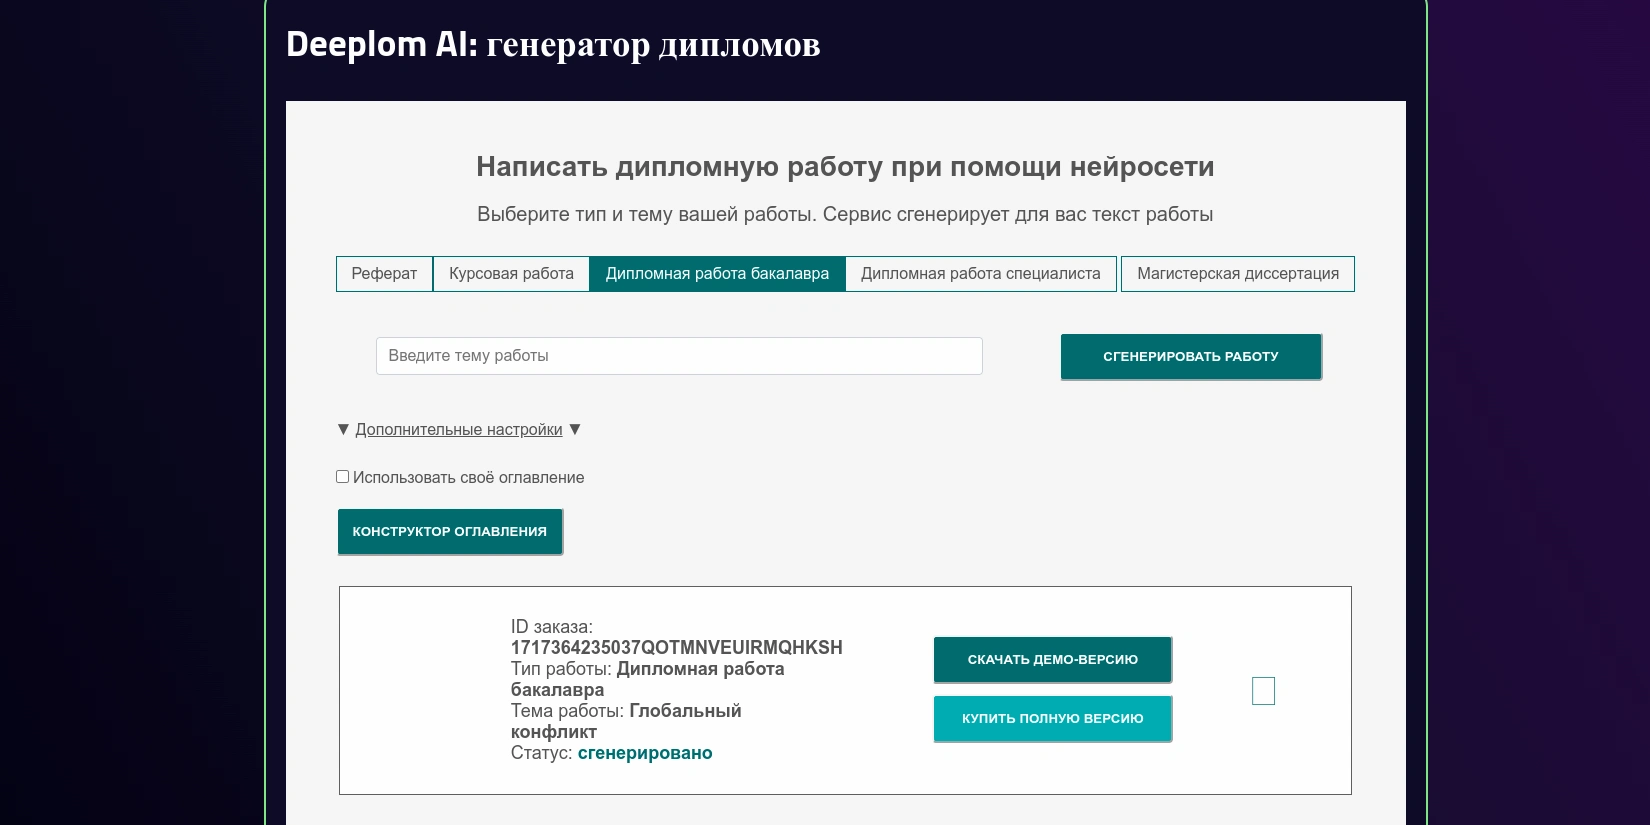This screenshot has width=1650, height=825.
Task: Switch to the Курсовая работа tab
Action: 511,274
